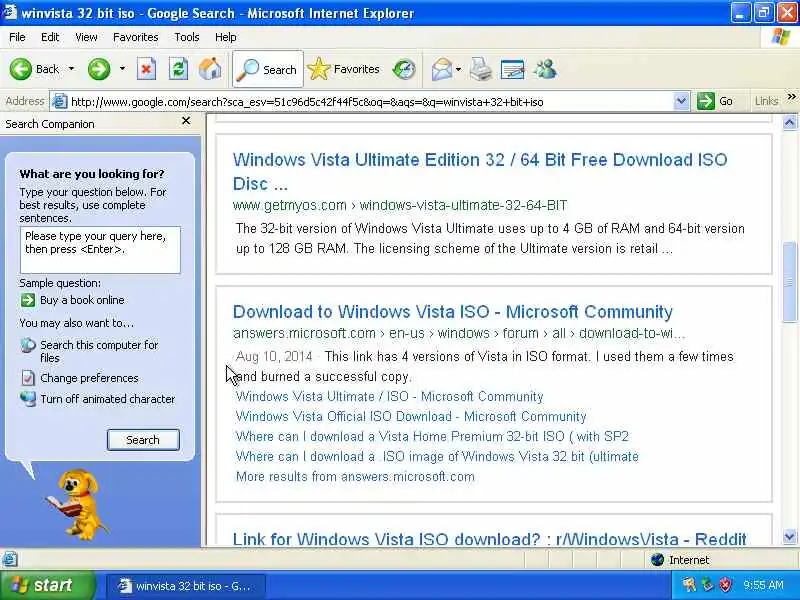
Task: Click the first system tray icon
Action: click(689, 585)
